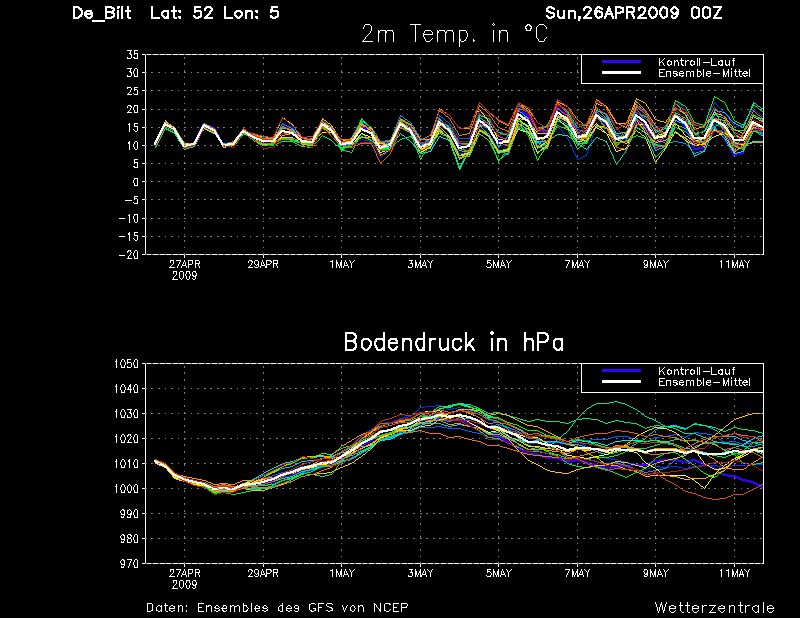800x618 pixels.
Task: Click the Daten: Ensembles des GFS von NCEP text
Action: [277, 607]
